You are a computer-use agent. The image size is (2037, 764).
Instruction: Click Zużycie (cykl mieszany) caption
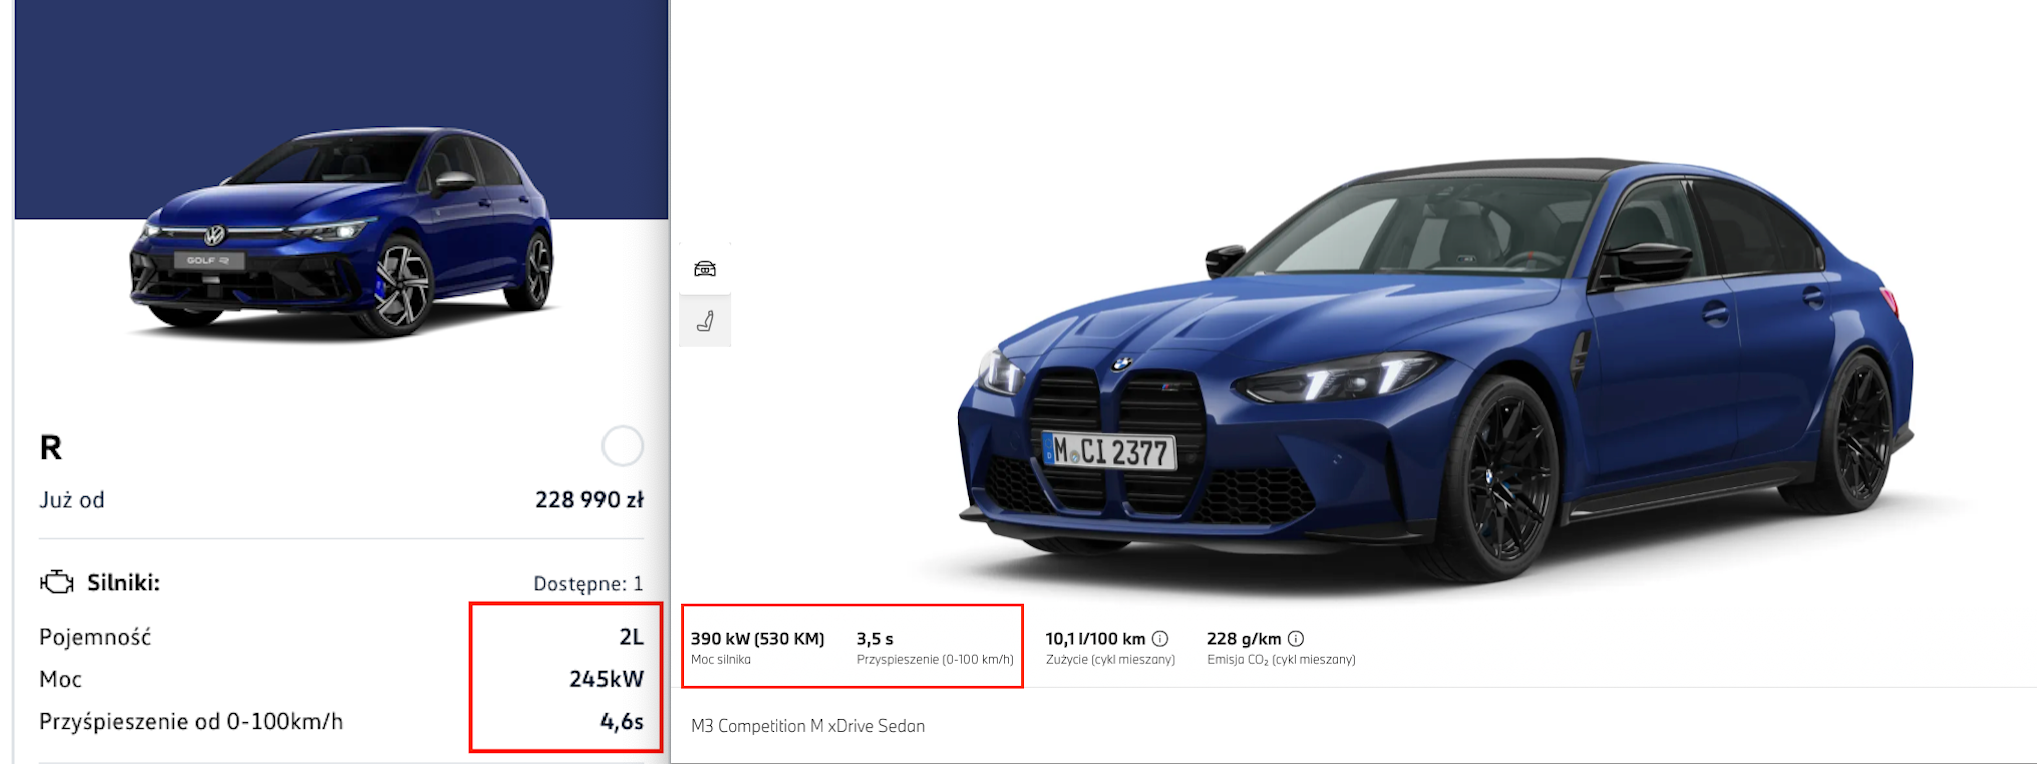1110,659
